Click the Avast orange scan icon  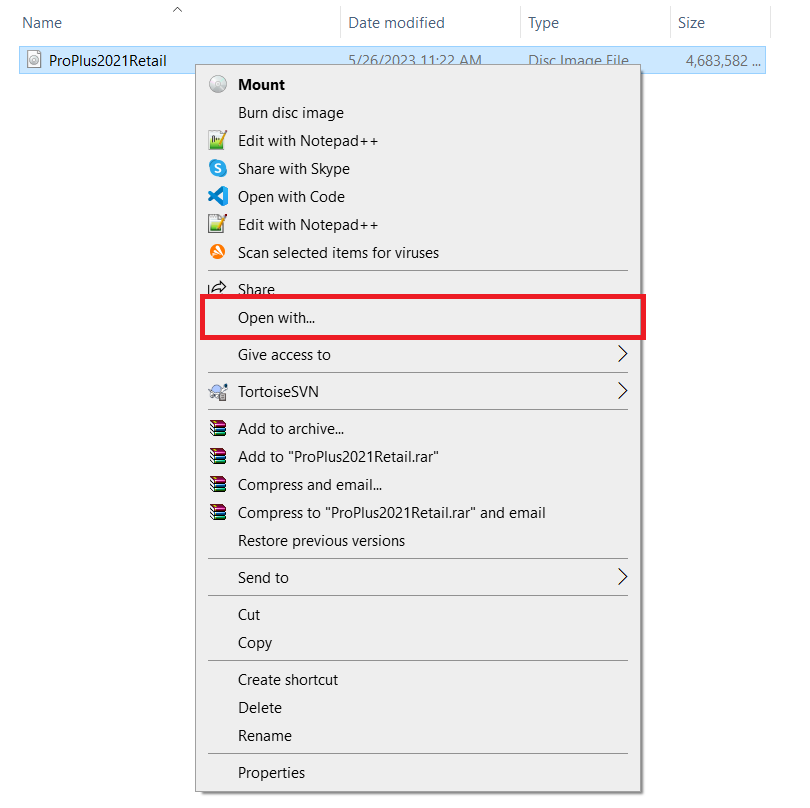[x=217, y=252]
